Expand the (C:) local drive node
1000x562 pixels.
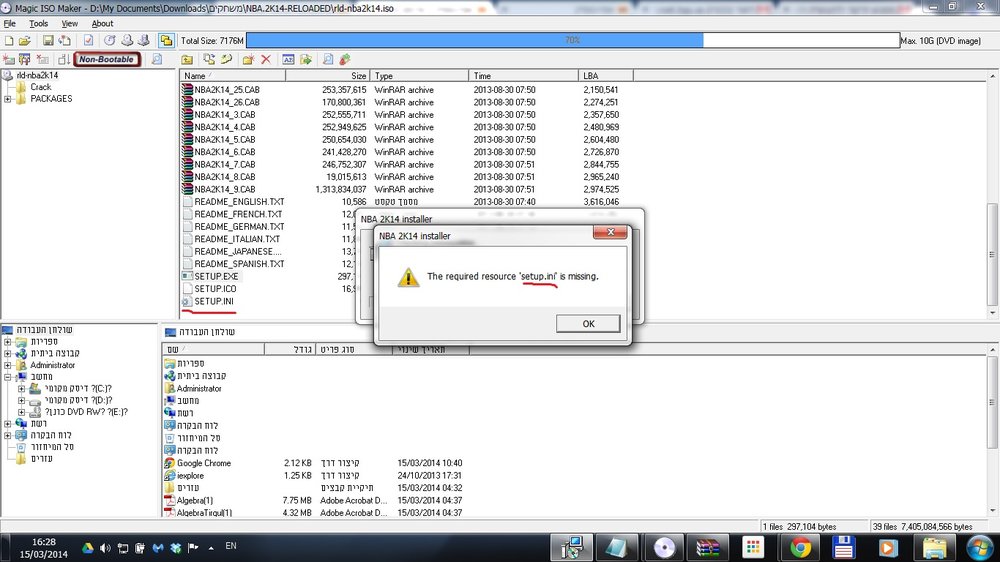click(x=22, y=388)
